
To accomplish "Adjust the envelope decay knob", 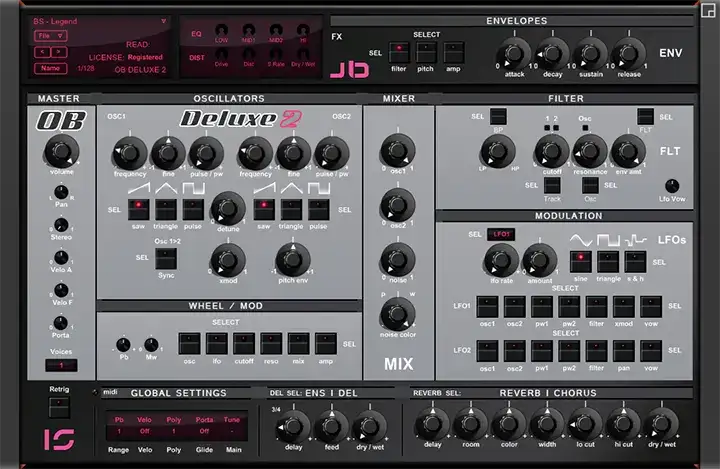I will [552, 53].
